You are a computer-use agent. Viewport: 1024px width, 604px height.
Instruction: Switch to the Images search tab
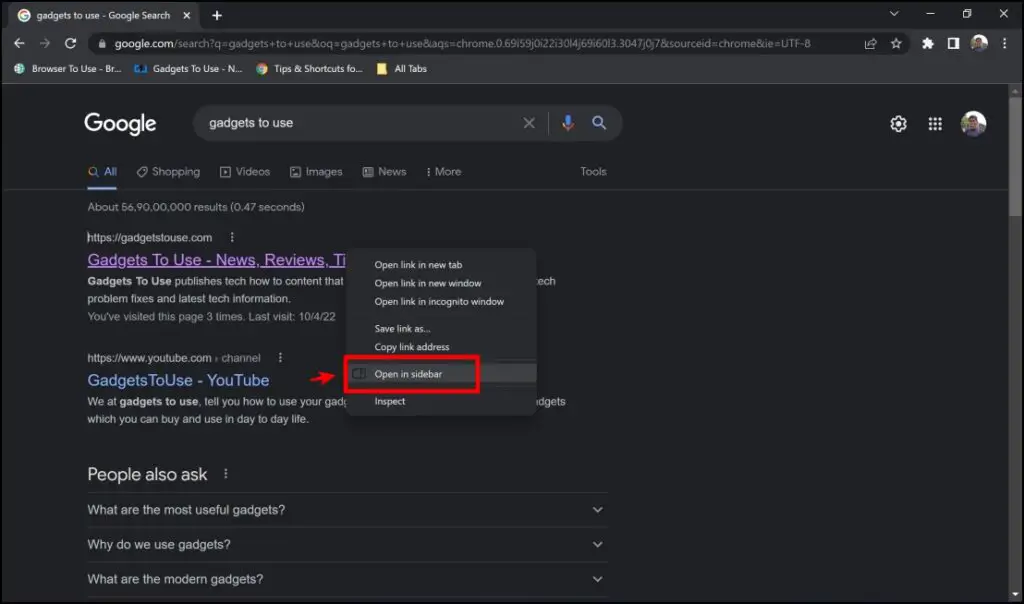316,171
